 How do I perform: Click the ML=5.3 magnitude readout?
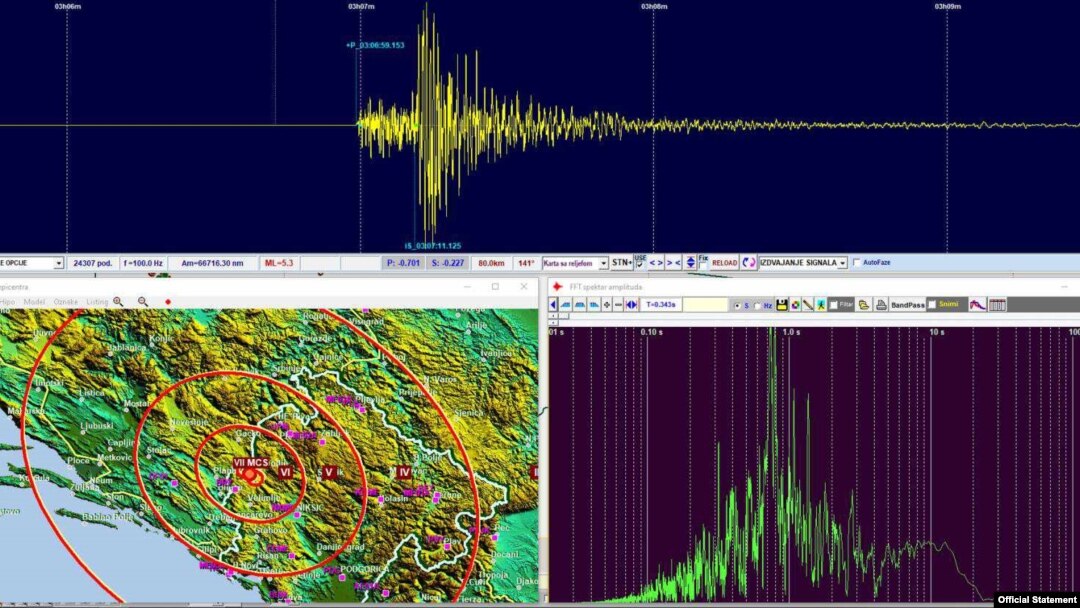click(279, 263)
